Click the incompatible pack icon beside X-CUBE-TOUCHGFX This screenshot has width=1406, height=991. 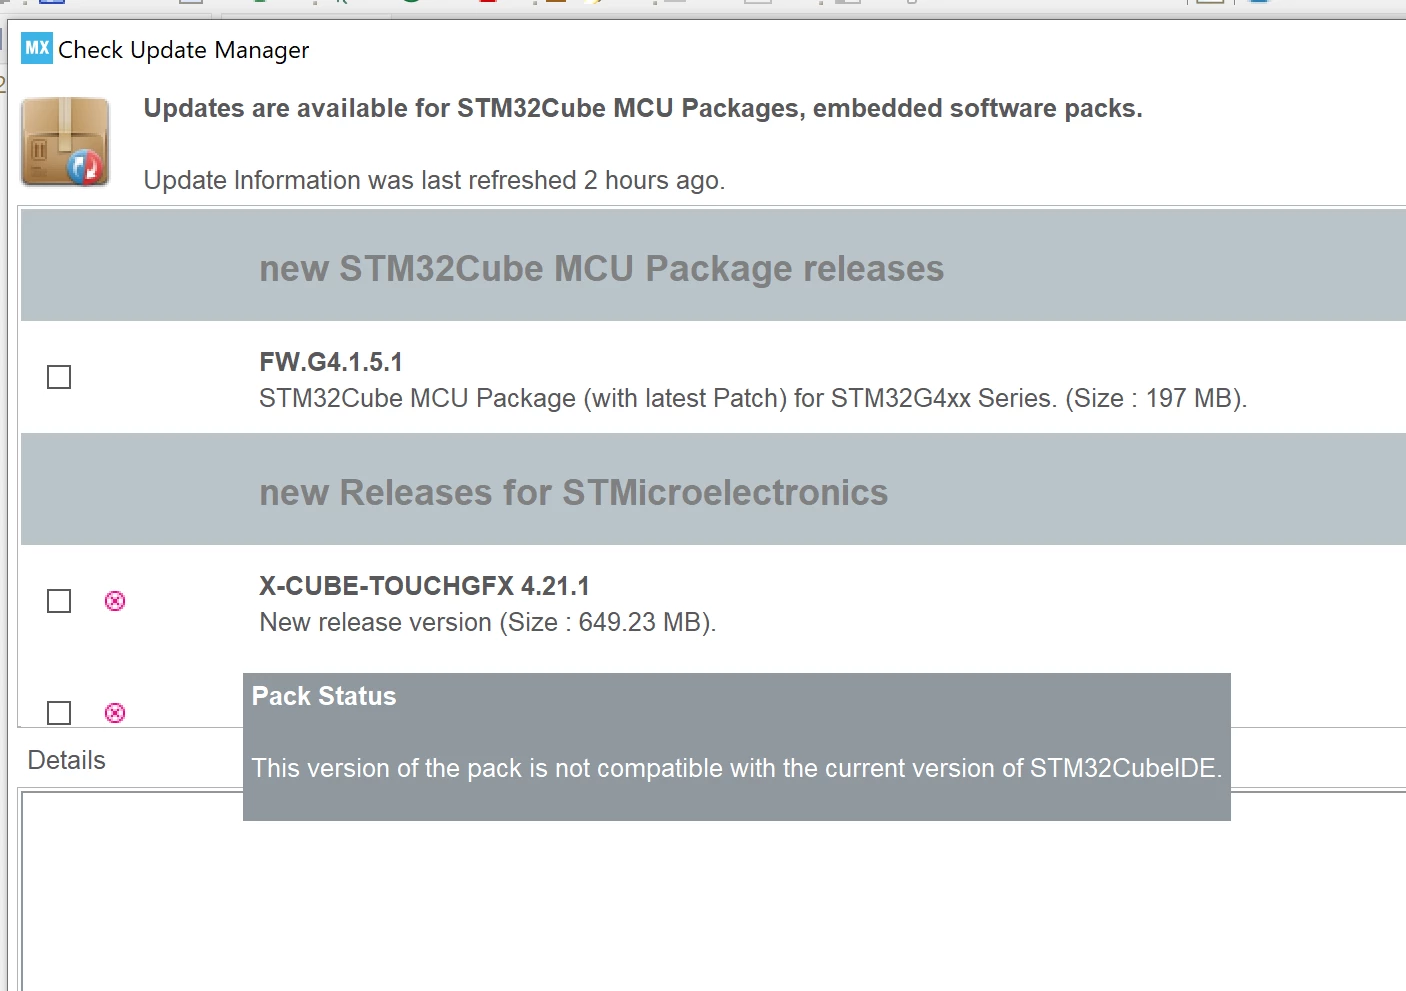(x=115, y=601)
